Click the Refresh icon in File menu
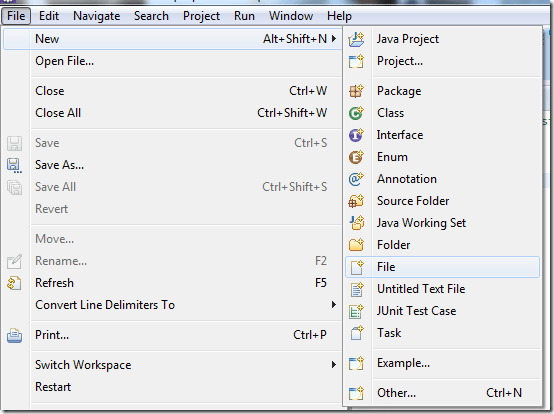554x414 pixels. [14, 283]
